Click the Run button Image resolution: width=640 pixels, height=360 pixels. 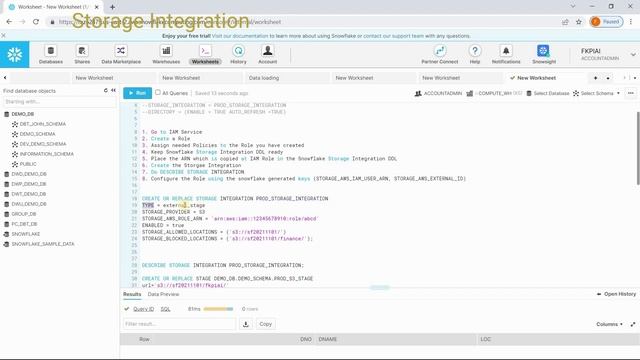tap(138, 93)
